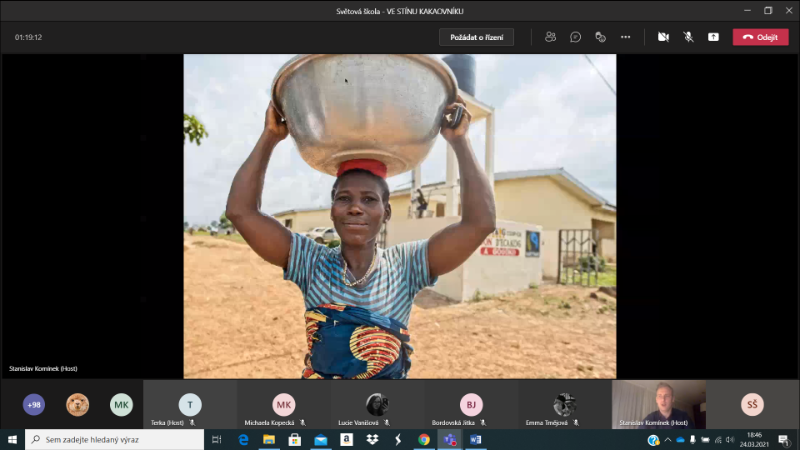Open the share content tray
The width and height of the screenshot is (800, 450).
pos(713,37)
